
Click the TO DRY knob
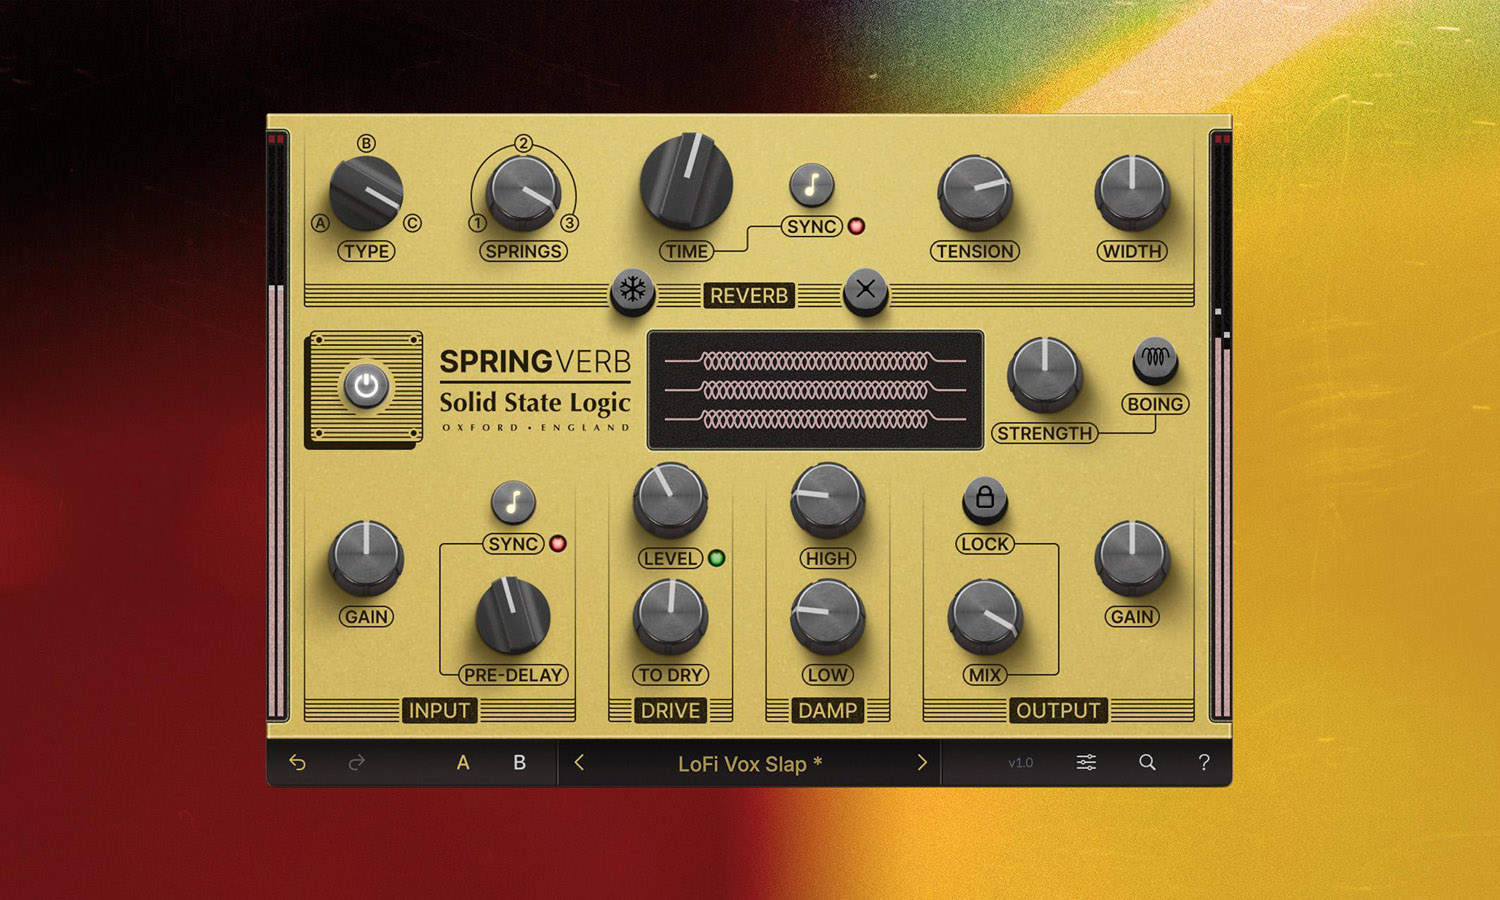point(670,616)
